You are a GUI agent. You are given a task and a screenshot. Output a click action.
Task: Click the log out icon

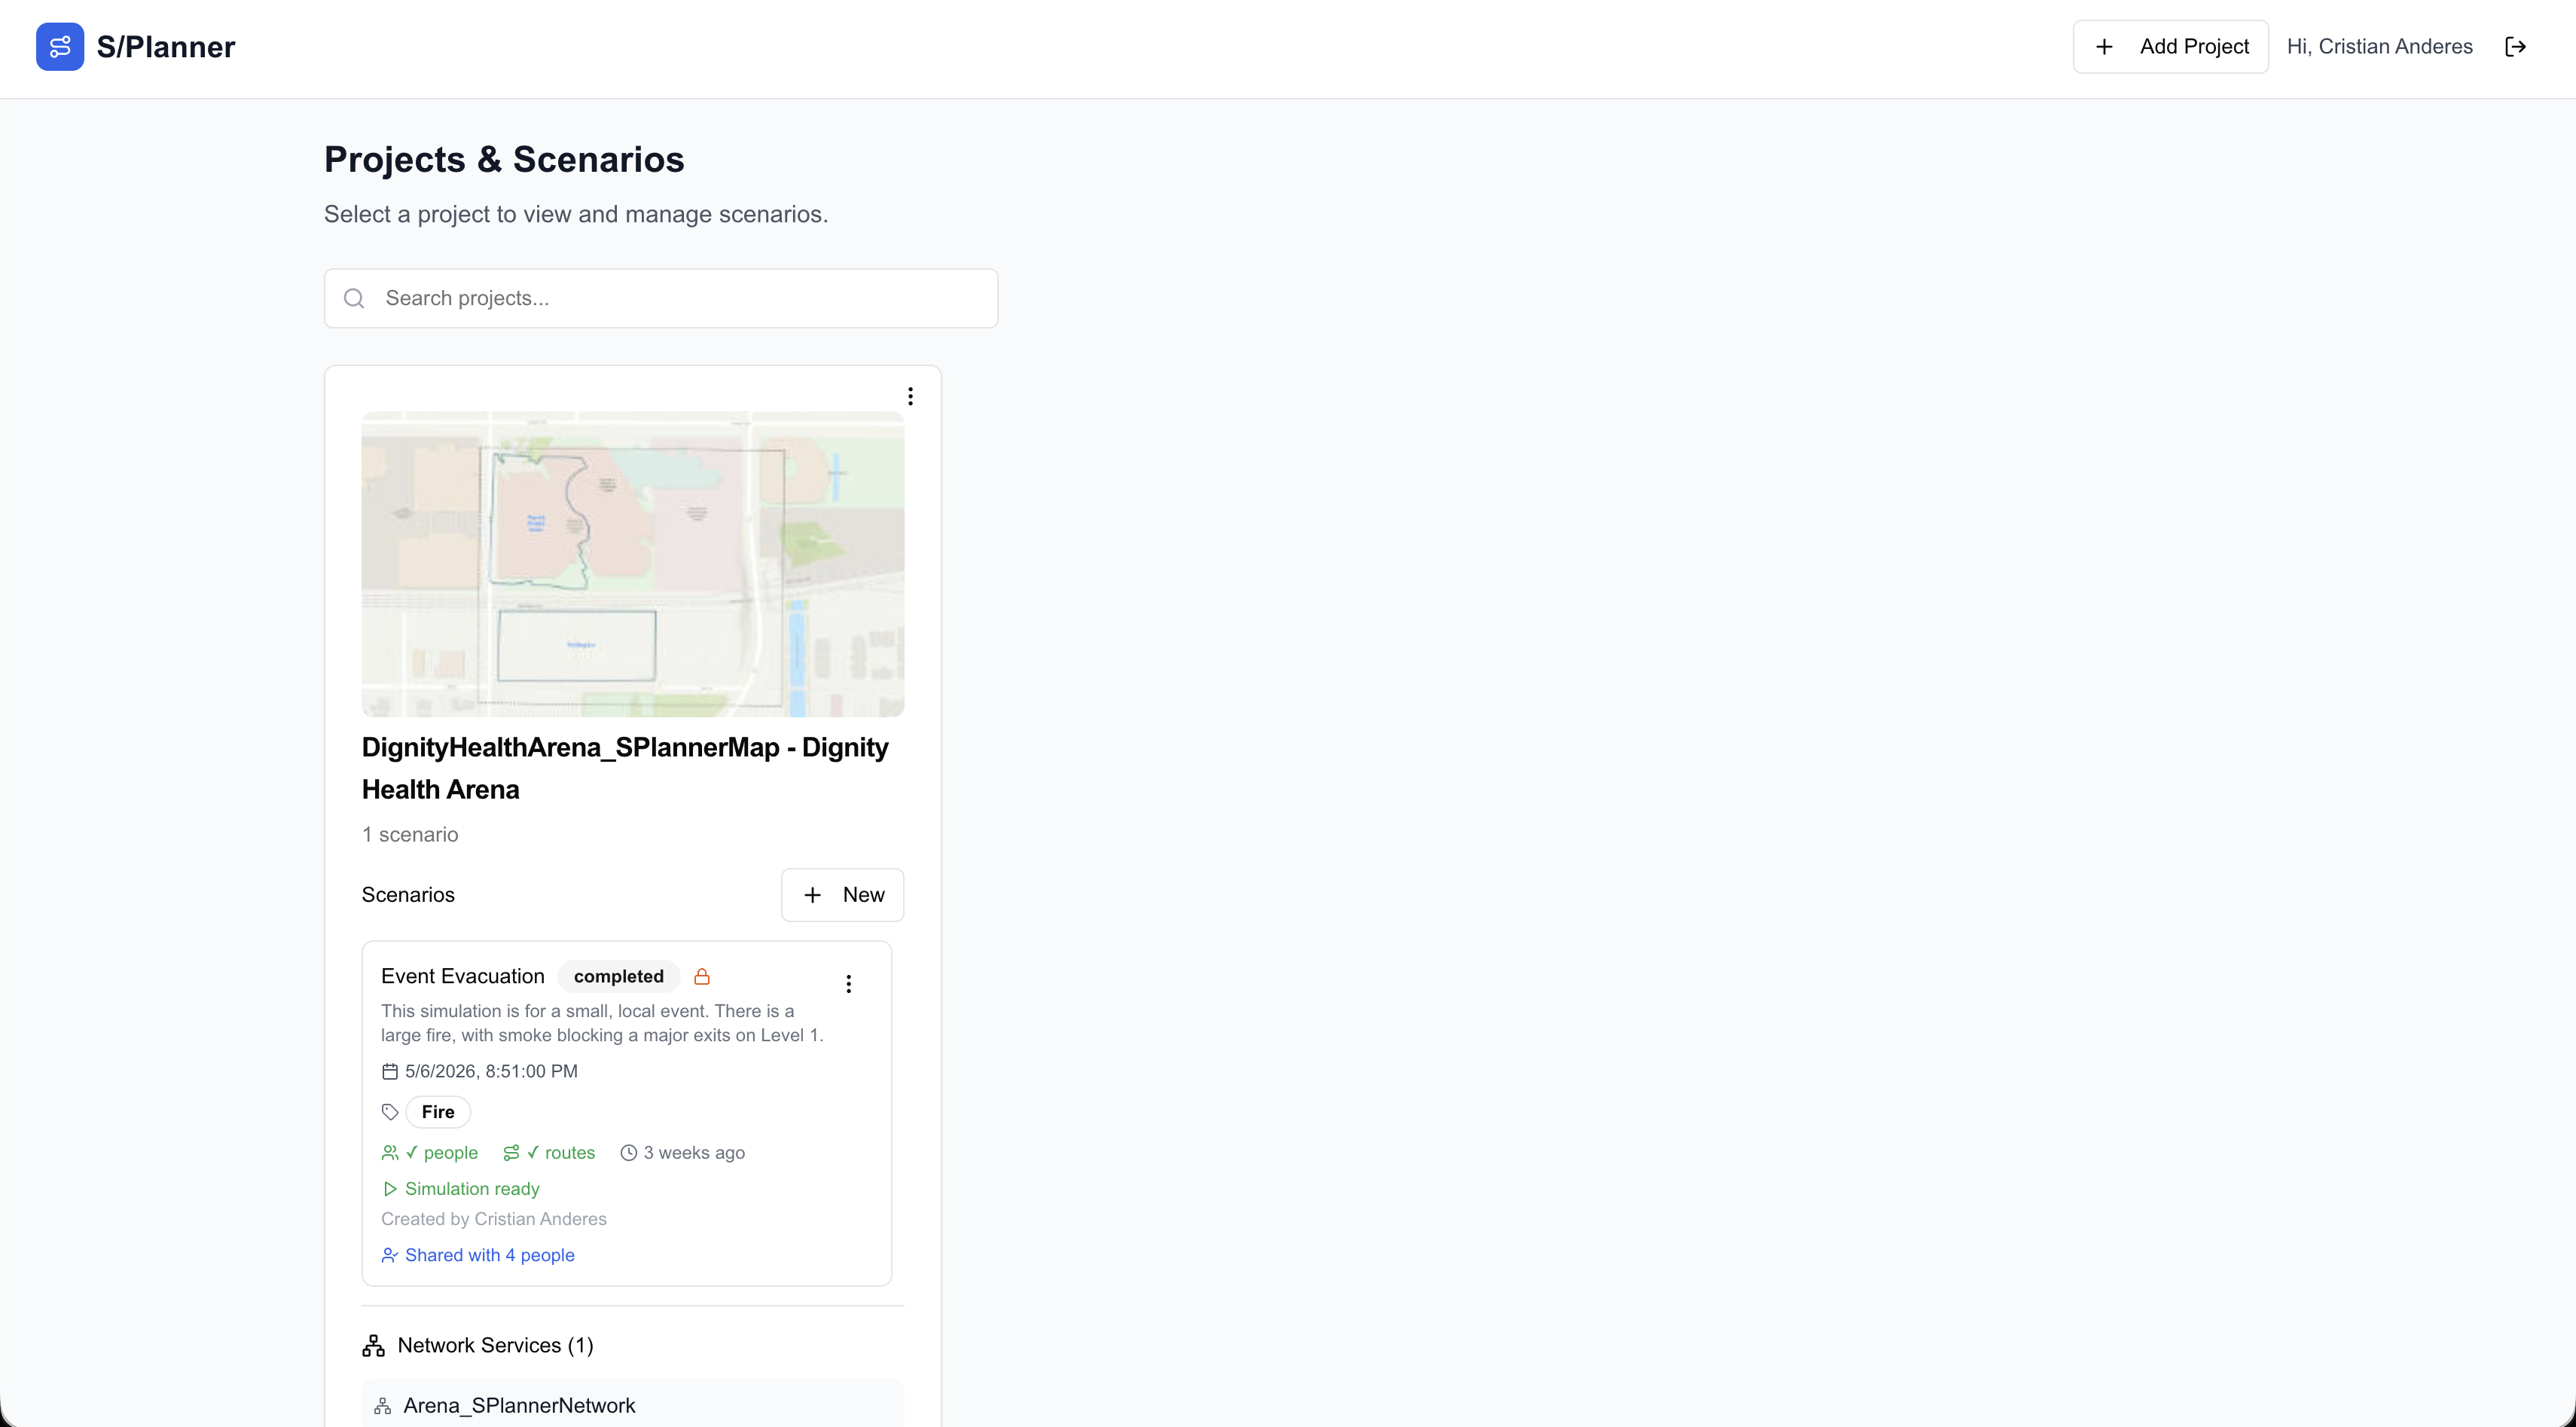click(2516, 47)
